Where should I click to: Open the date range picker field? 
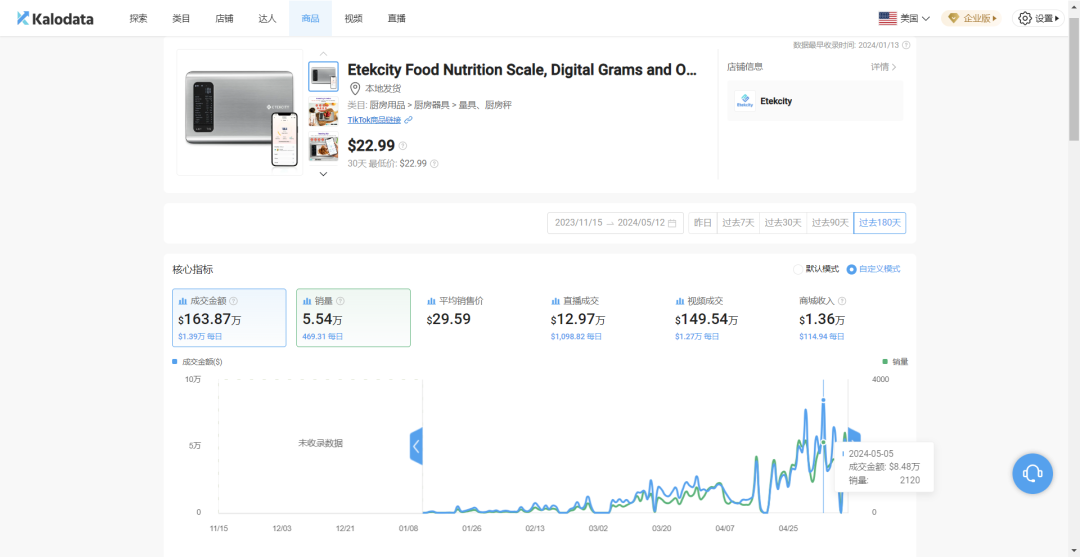(x=615, y=223)
